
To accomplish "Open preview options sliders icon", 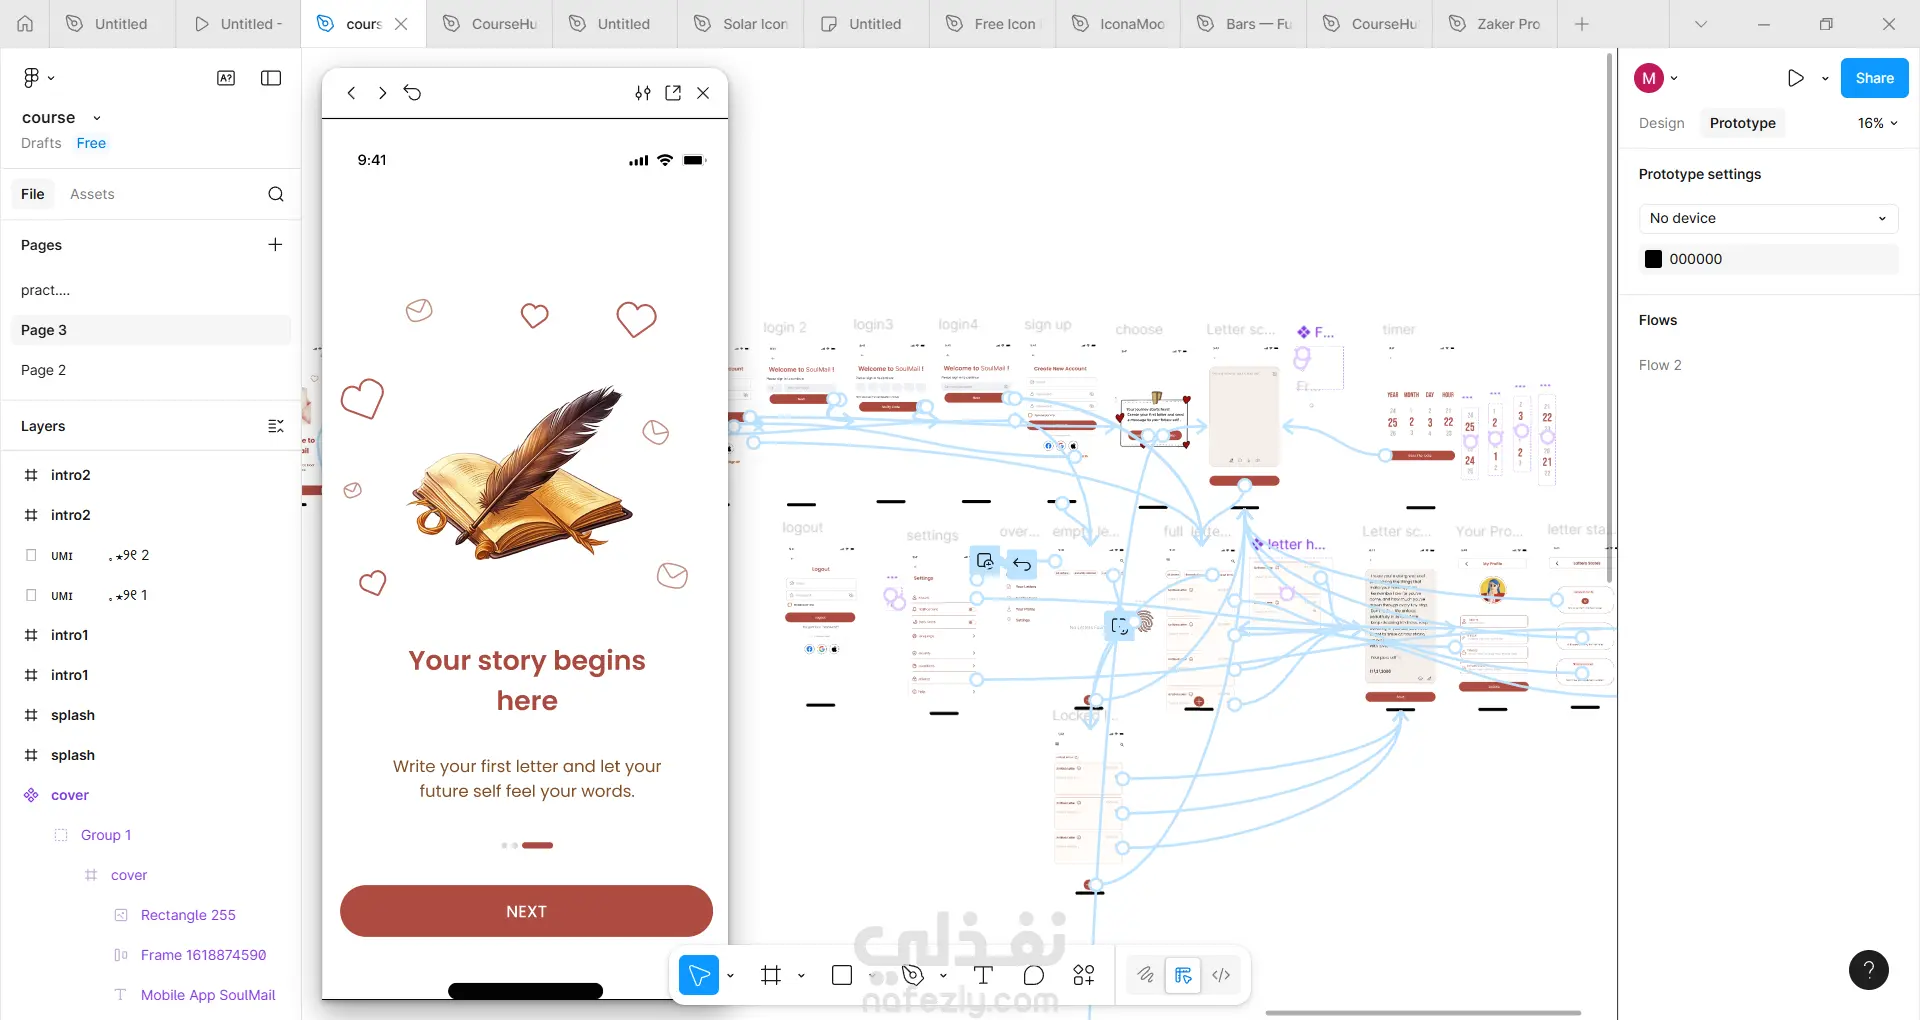I will coord(643,93).
